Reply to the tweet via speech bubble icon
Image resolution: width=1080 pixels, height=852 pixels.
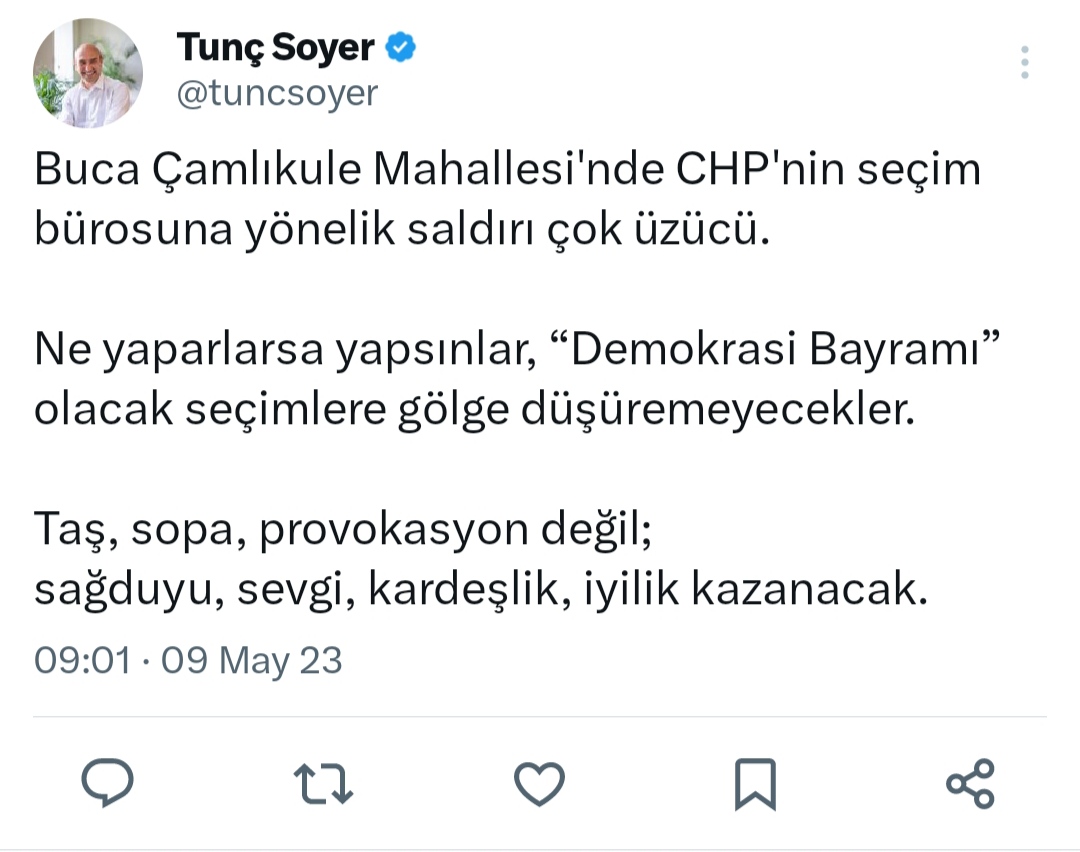tap(107, 782)
